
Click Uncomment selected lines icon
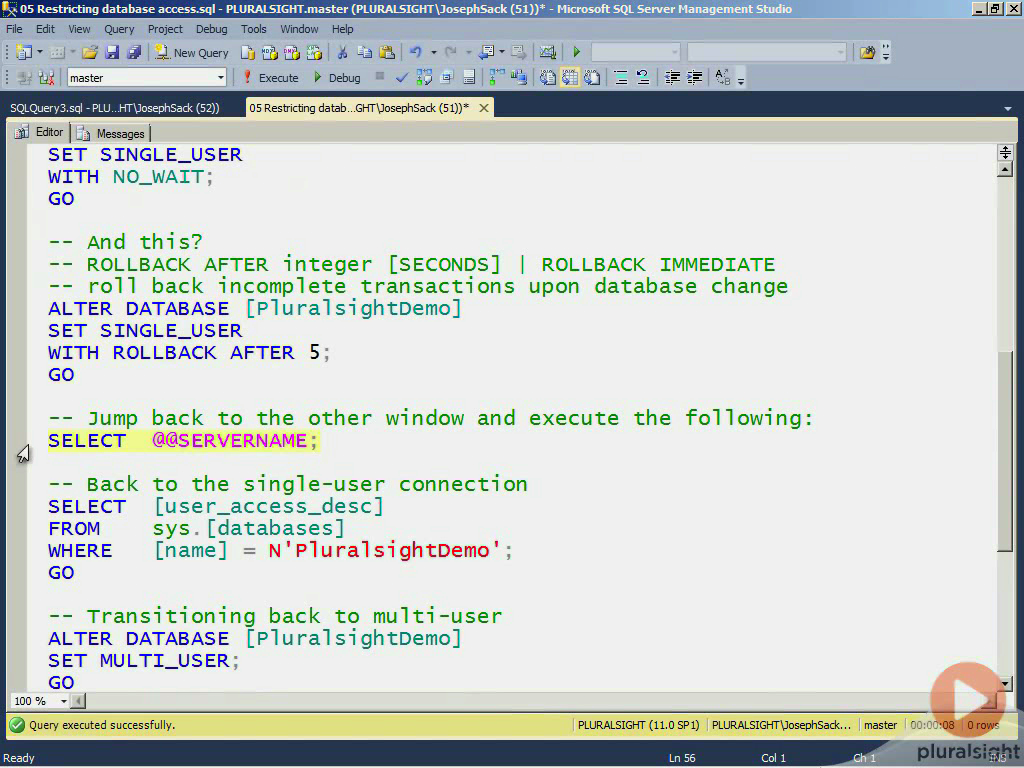click(x=643, y=78)
